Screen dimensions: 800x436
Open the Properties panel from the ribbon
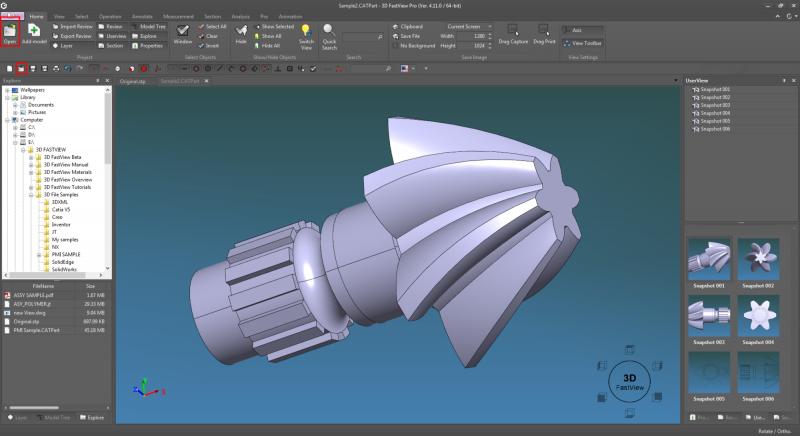tap(147, 46)
